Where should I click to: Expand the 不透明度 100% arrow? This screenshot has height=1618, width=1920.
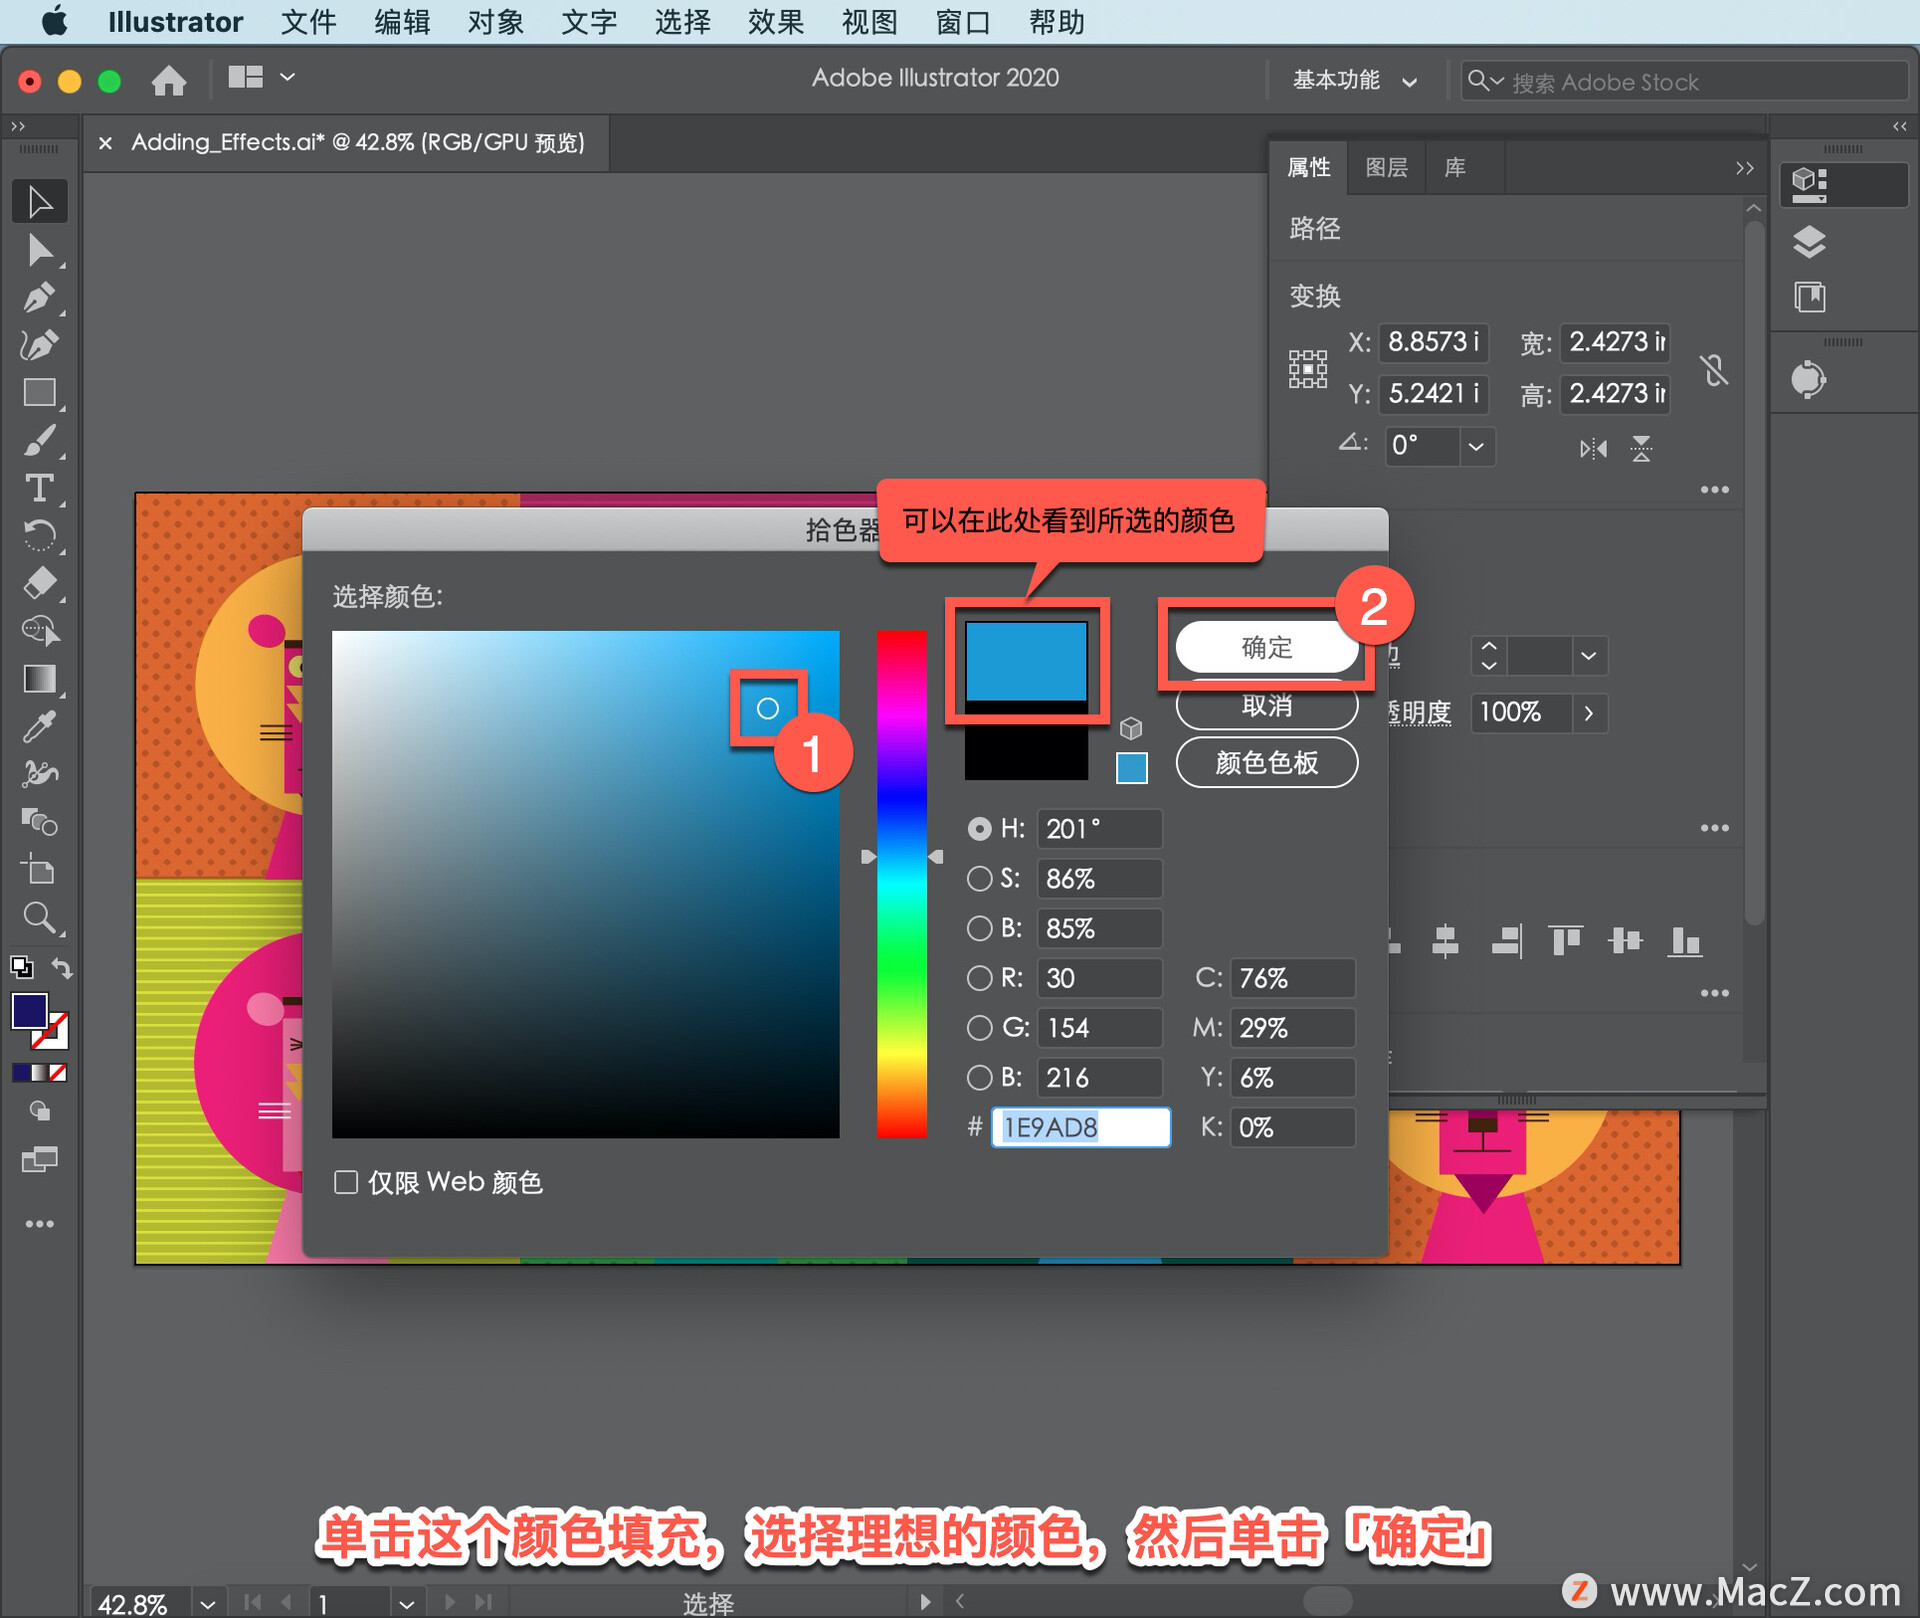pyautogui.click(x=1588, y=713)
